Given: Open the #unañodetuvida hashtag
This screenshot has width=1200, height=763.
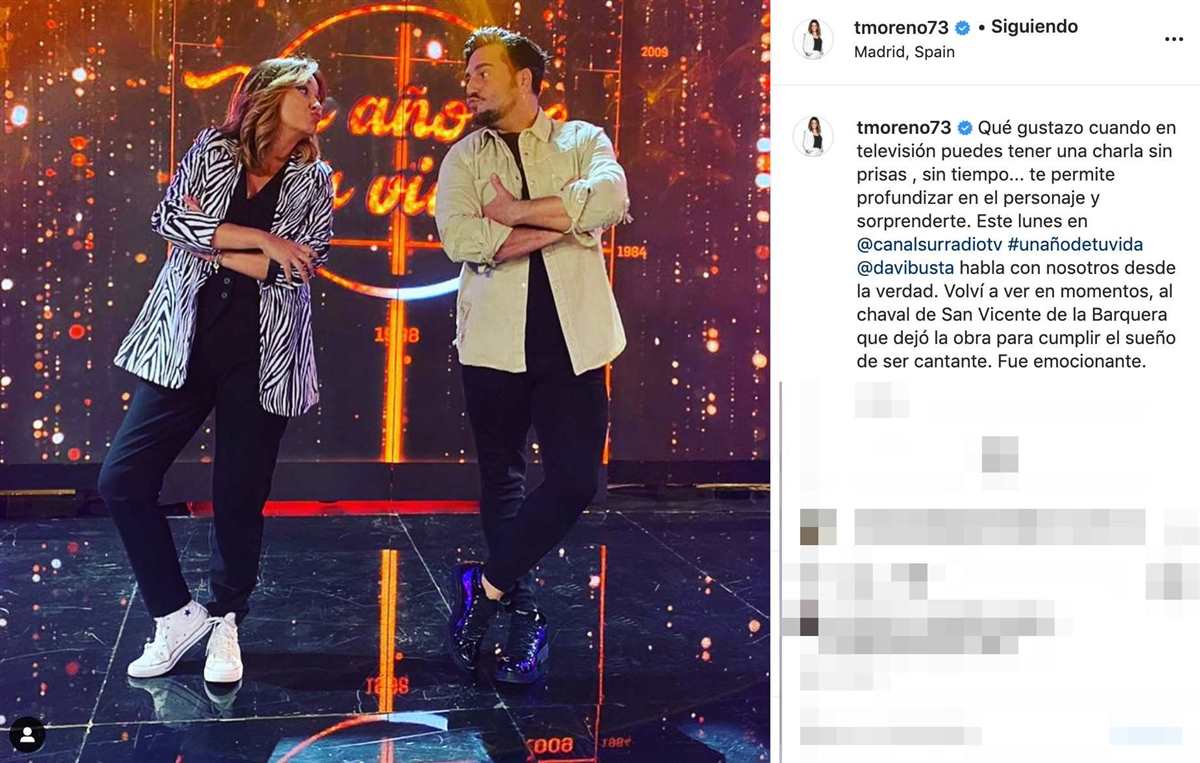Looking at the screenshot, I should 1060,244.
